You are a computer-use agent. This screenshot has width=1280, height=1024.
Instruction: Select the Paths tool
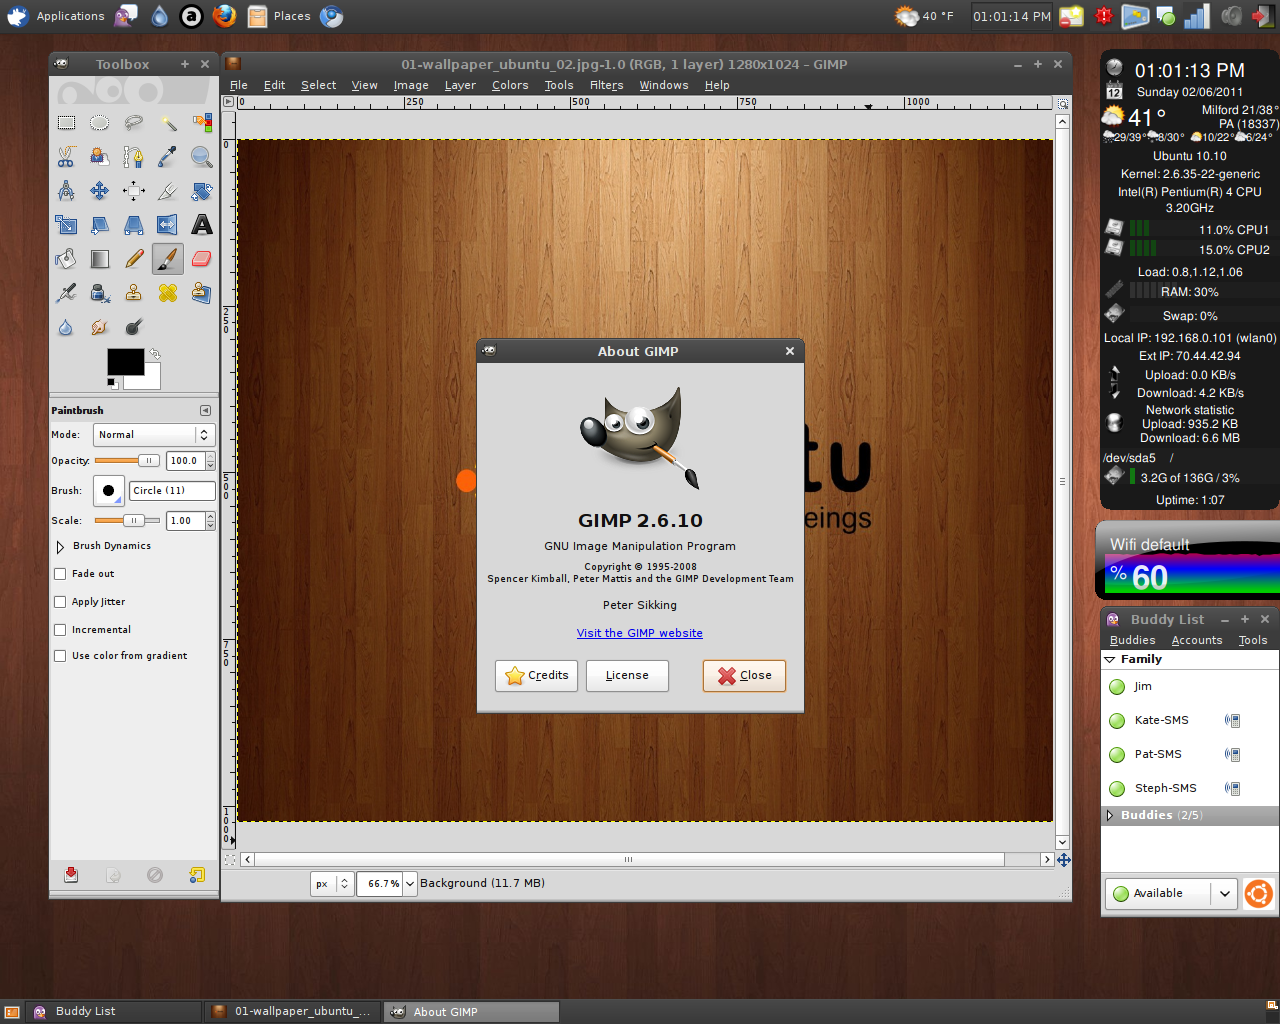click(x=134, y=157)
